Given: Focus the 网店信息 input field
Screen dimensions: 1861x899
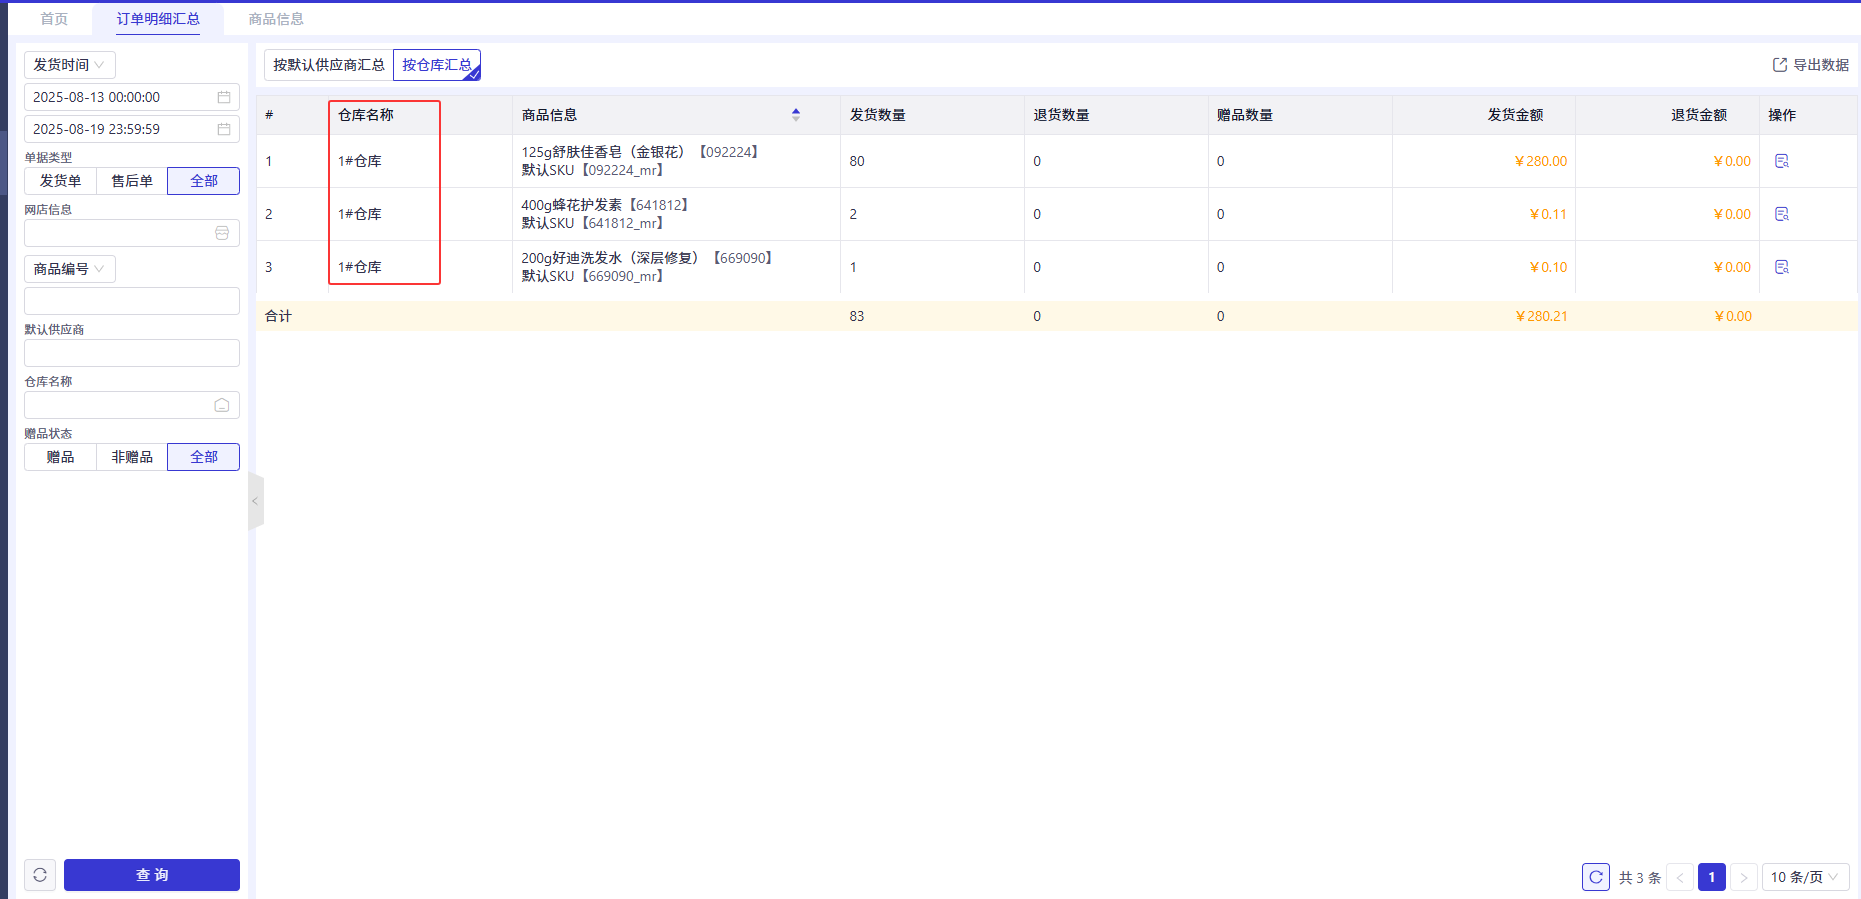Looking at the screenshot, I should (132, 233).
